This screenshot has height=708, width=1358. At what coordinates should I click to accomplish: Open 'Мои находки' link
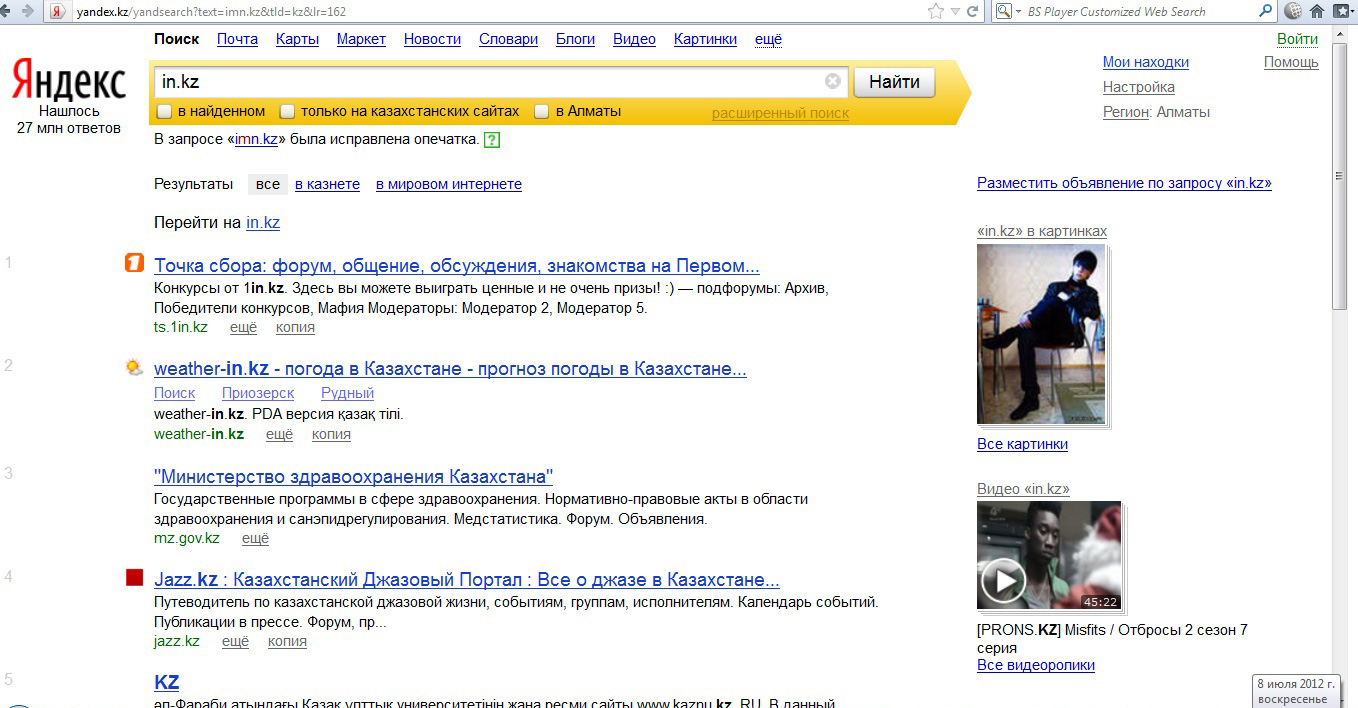1146,62
